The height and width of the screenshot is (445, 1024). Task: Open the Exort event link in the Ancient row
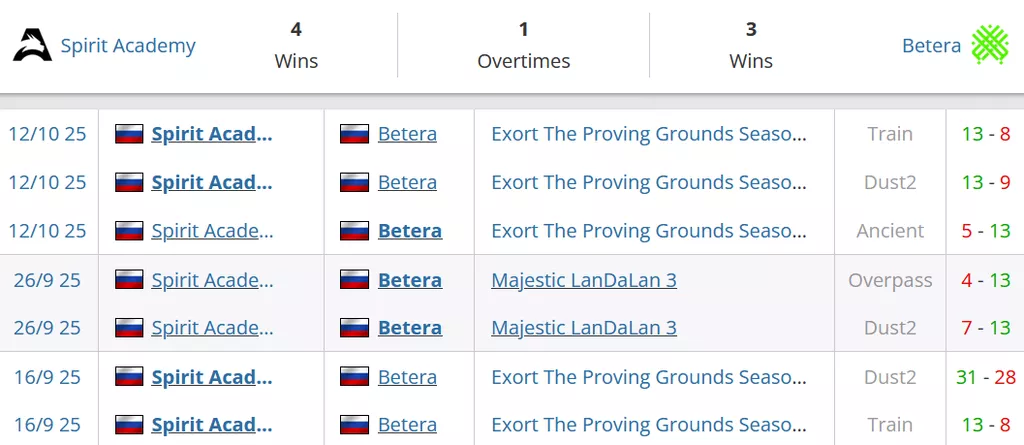click(649, 231)
